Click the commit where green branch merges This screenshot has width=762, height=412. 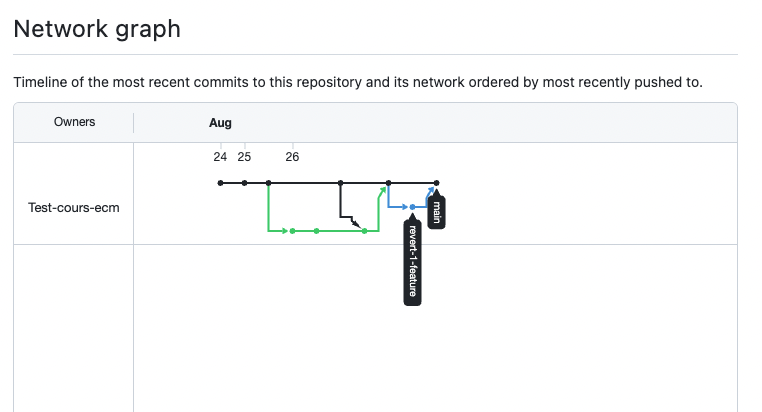388,183
